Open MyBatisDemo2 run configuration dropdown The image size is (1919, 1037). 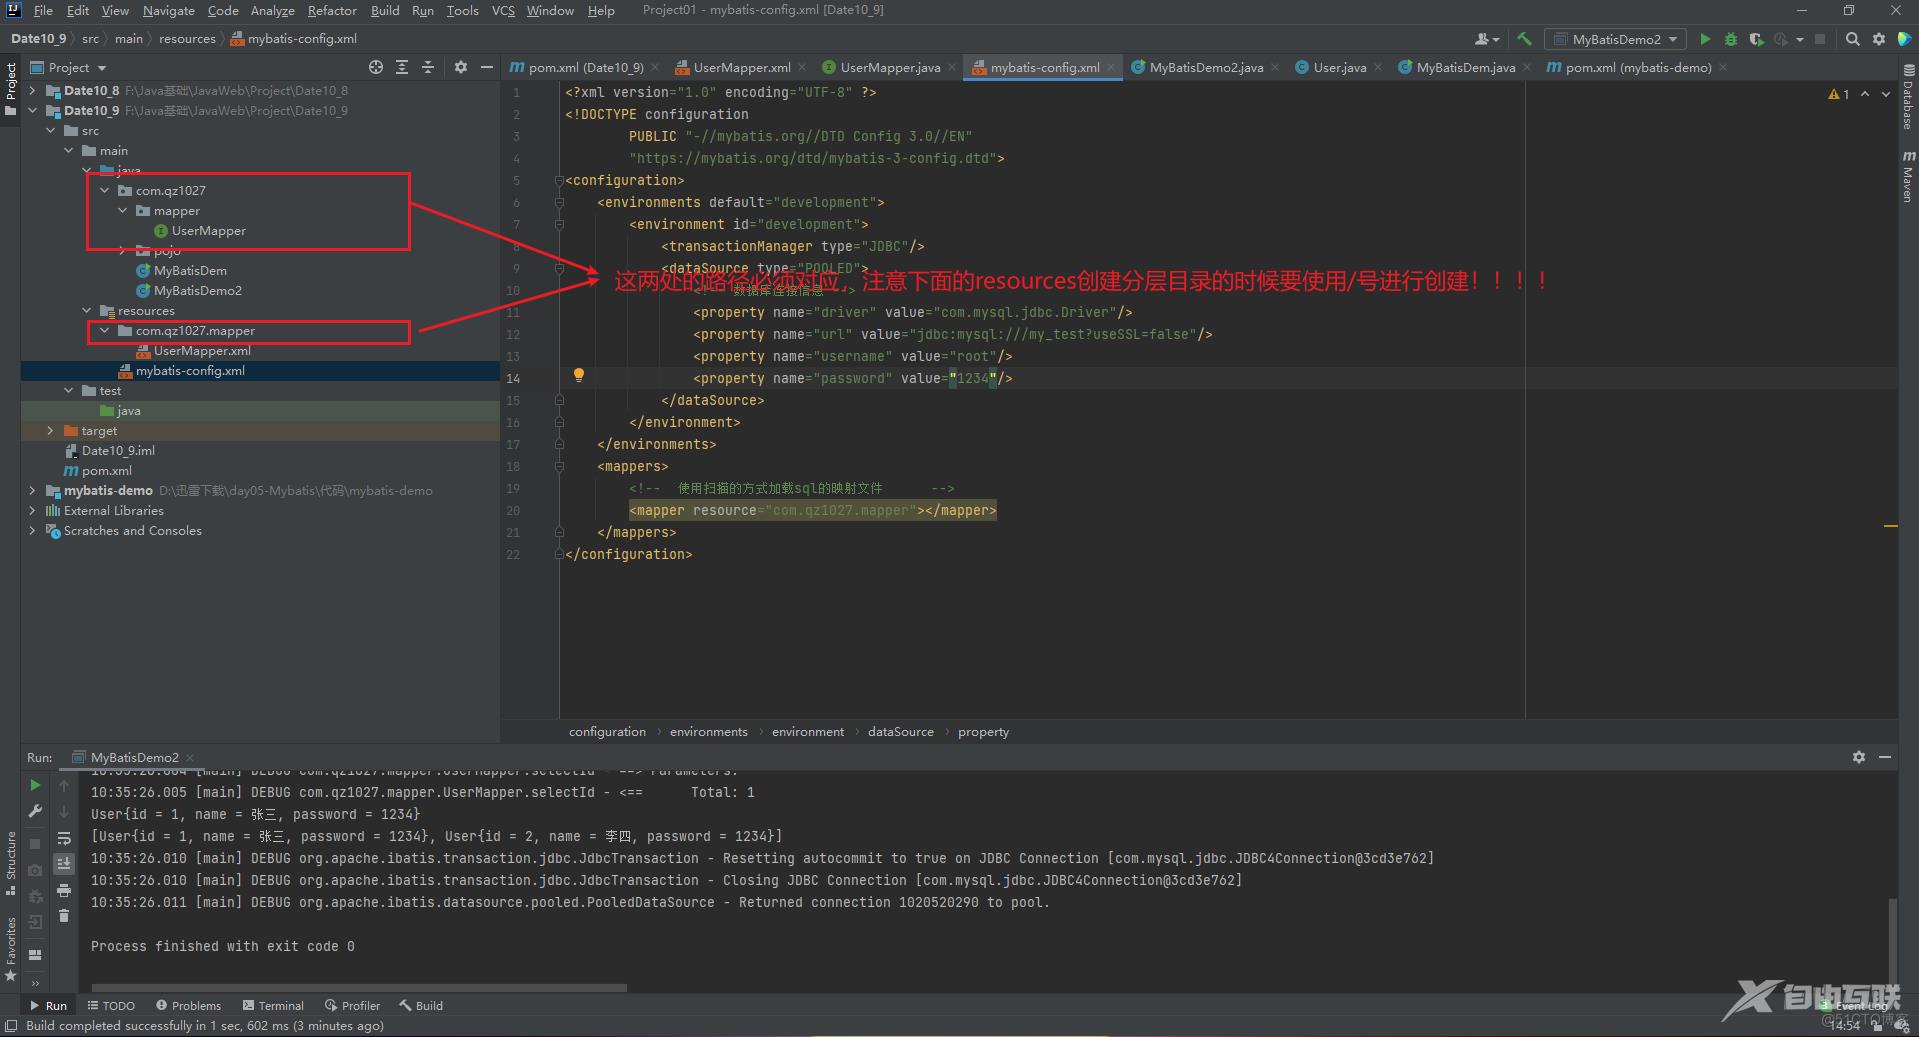1616,39
